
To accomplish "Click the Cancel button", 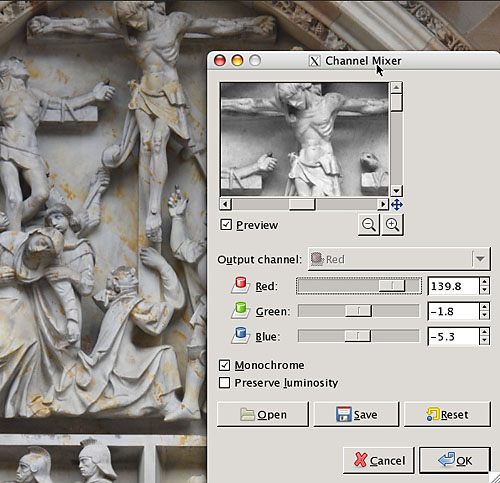I will pos(379,460).
